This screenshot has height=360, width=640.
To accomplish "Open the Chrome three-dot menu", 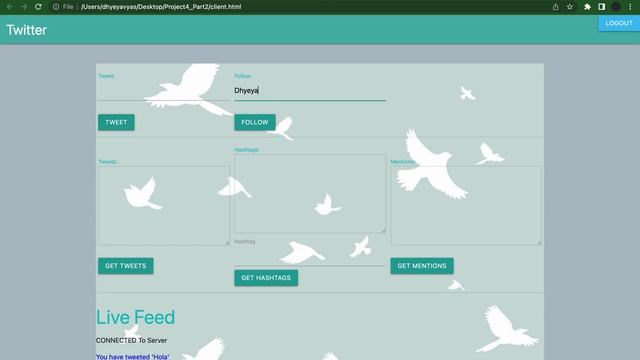I will [630, 7].
